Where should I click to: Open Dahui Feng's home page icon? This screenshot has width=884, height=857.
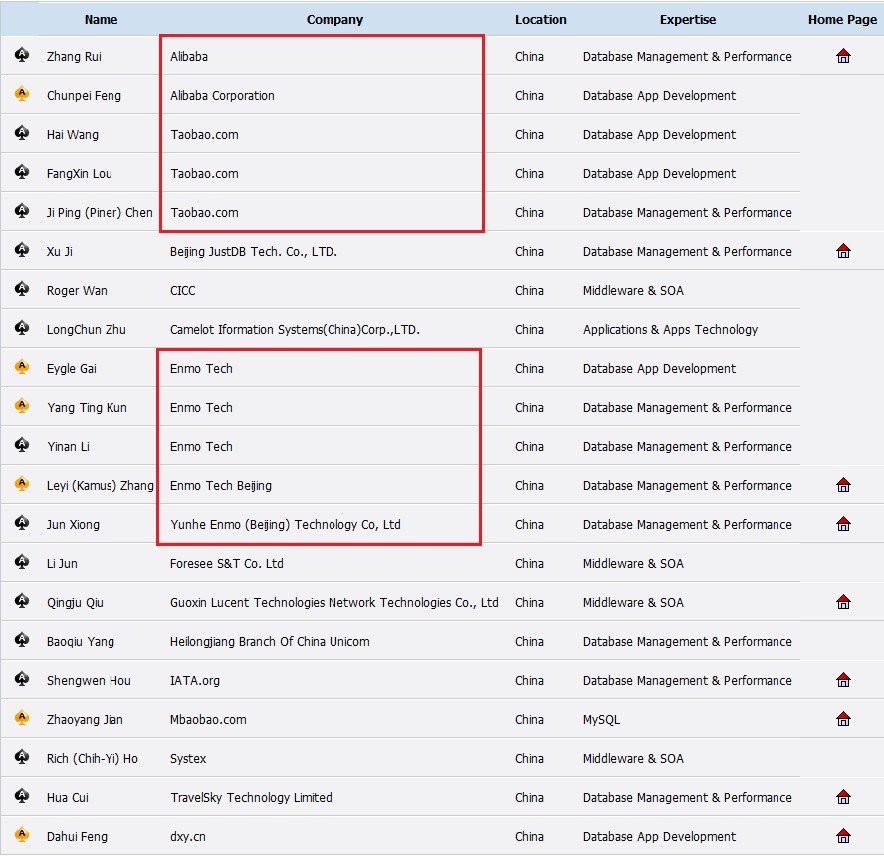[x=843, y=836]
